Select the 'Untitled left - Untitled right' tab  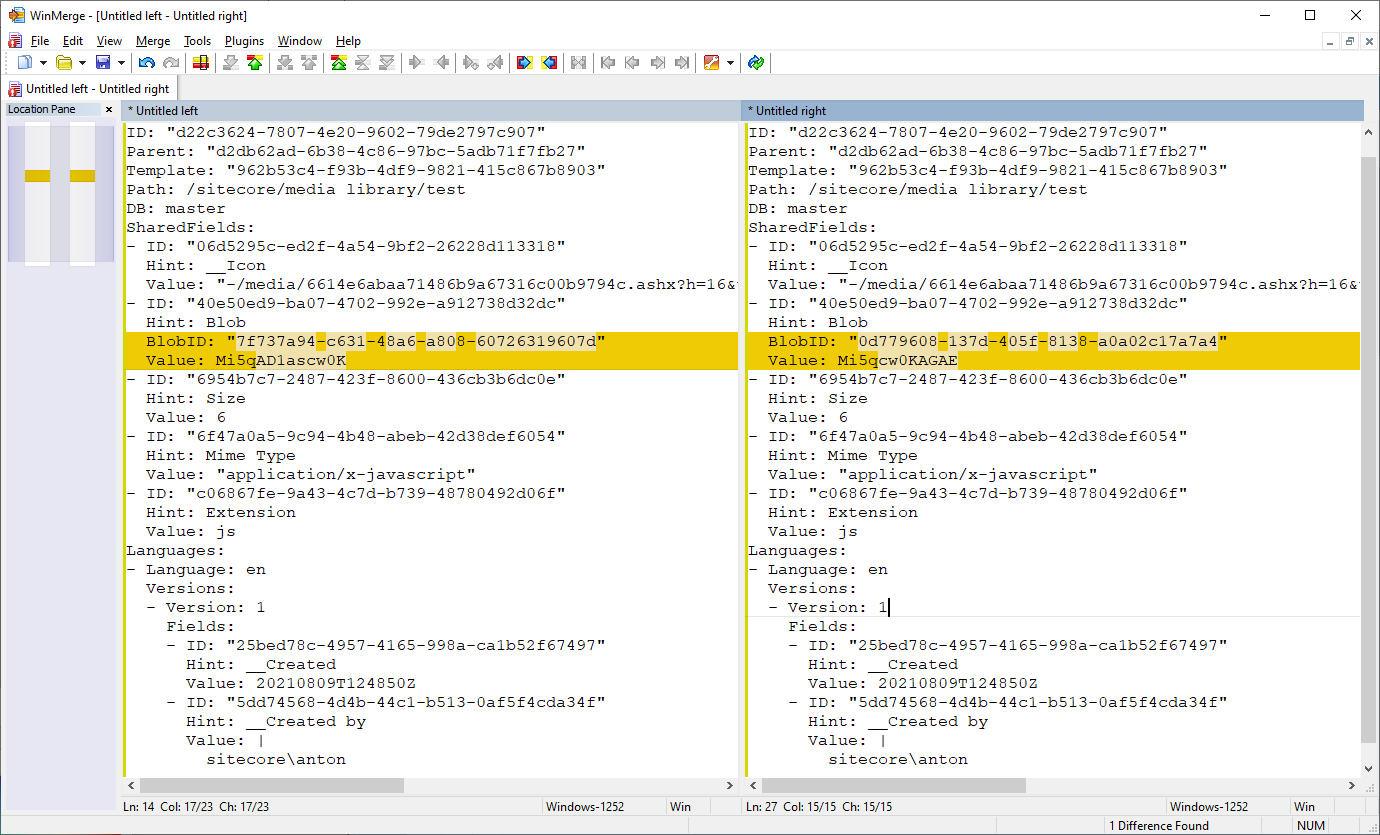pyautogui.click(x=89, y=89)
